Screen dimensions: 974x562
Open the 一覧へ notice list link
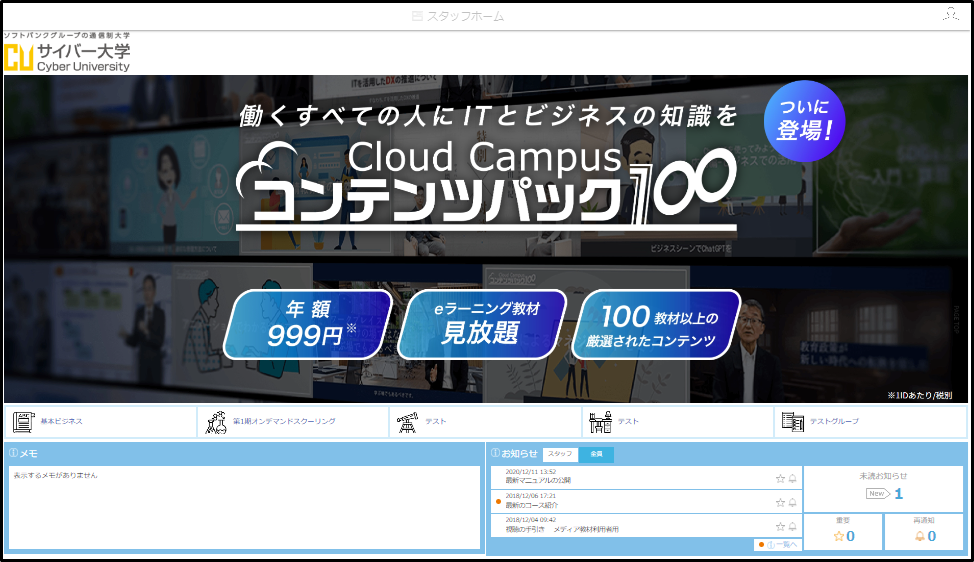point(778,545)
